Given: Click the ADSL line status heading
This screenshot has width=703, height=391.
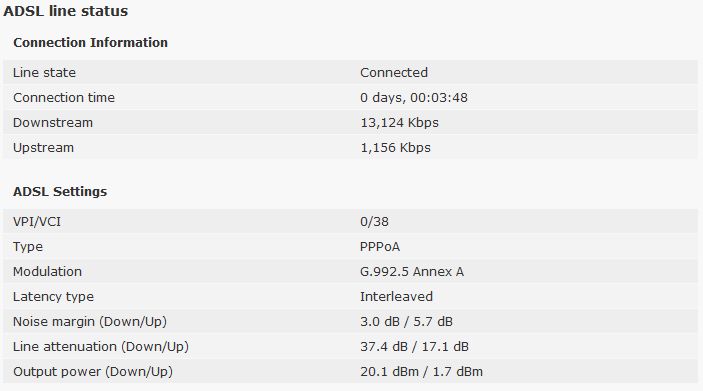Looking at the screenshot, I should (65, 11).
